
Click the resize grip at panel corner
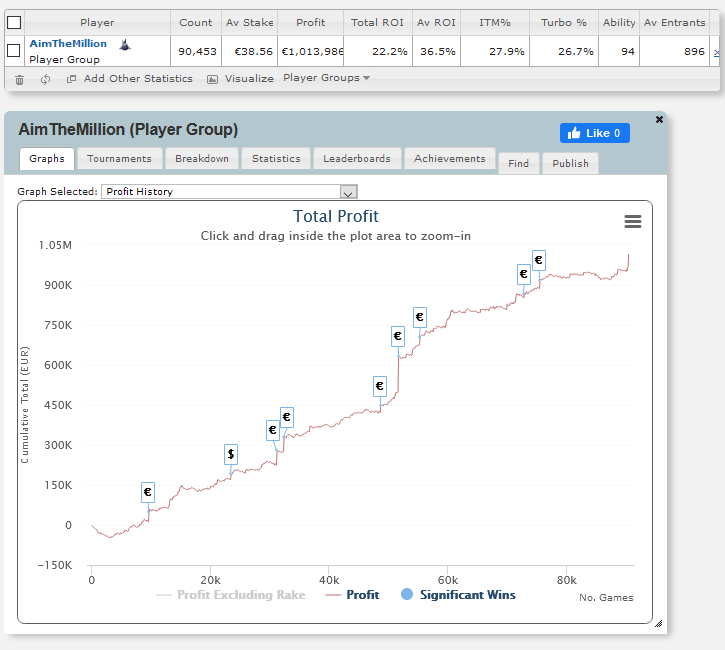click(658, 624)
